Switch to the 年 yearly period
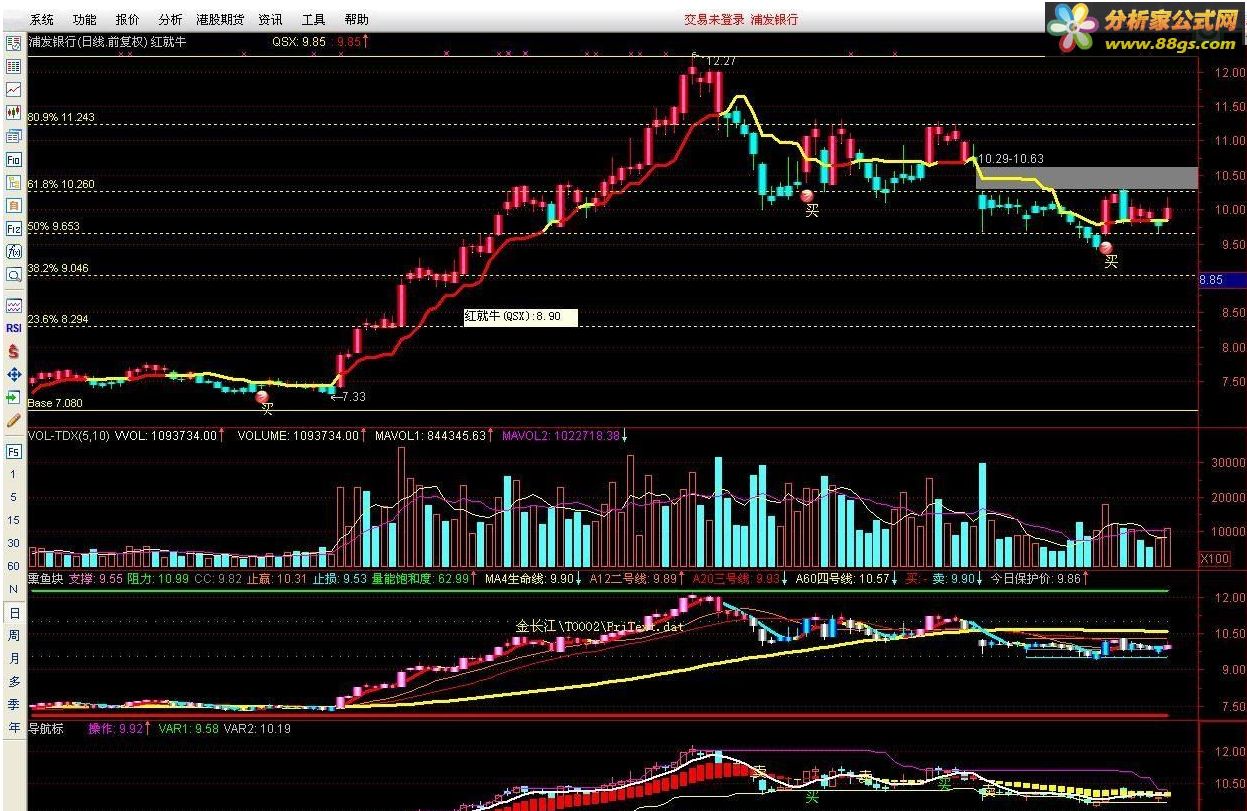Image resolution: width=1247 pixels, height=811 pixels. pyautogui.click(x=14, y=727)
